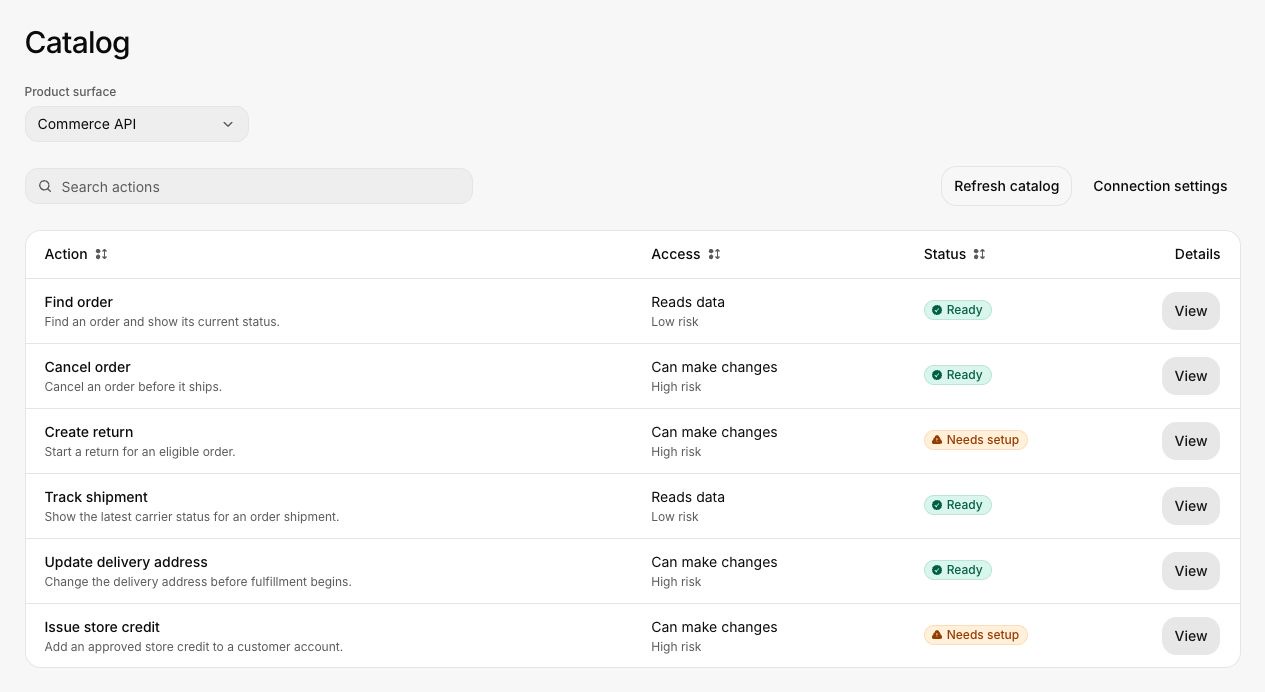View details for Track shipment
This screenshot has width=1265, height=692.
tap(1191, 506)
